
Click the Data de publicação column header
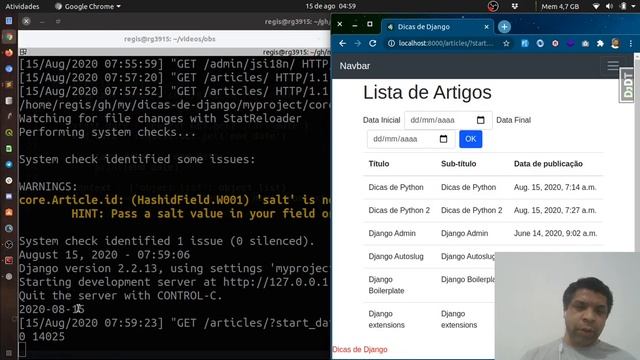(548, 164)
